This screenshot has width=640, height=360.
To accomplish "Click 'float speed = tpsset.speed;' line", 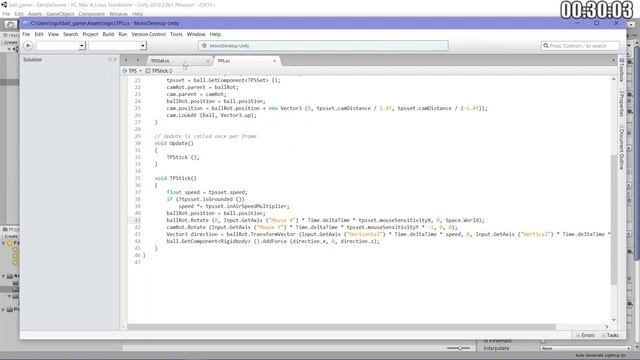I will [x=207, y=192].
